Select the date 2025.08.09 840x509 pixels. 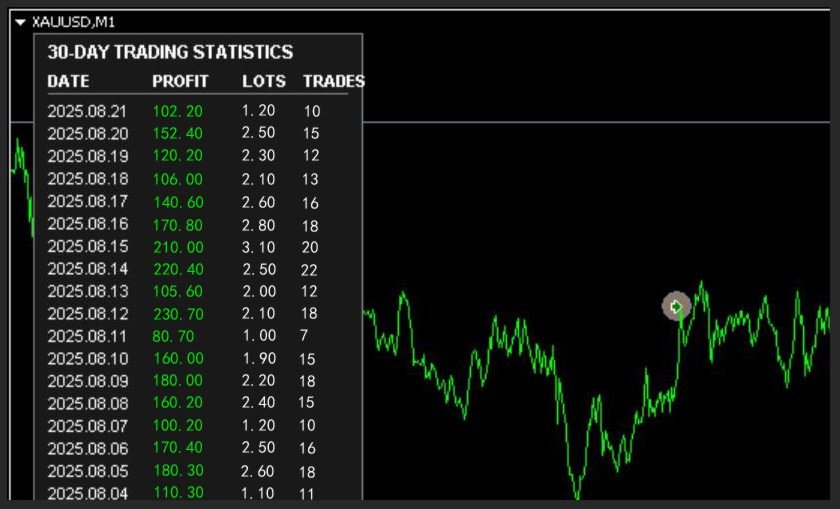(x=88, y=381)
